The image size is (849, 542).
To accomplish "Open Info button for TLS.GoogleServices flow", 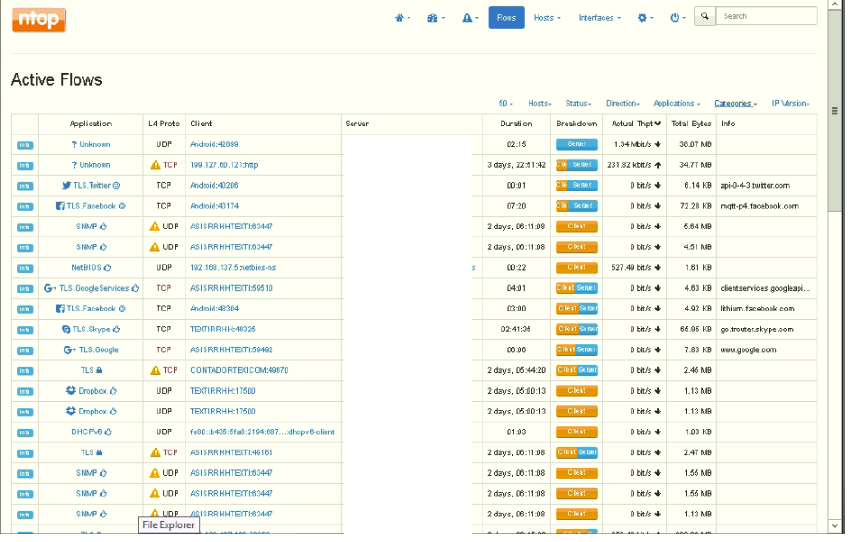I will [x=25, y=289].
